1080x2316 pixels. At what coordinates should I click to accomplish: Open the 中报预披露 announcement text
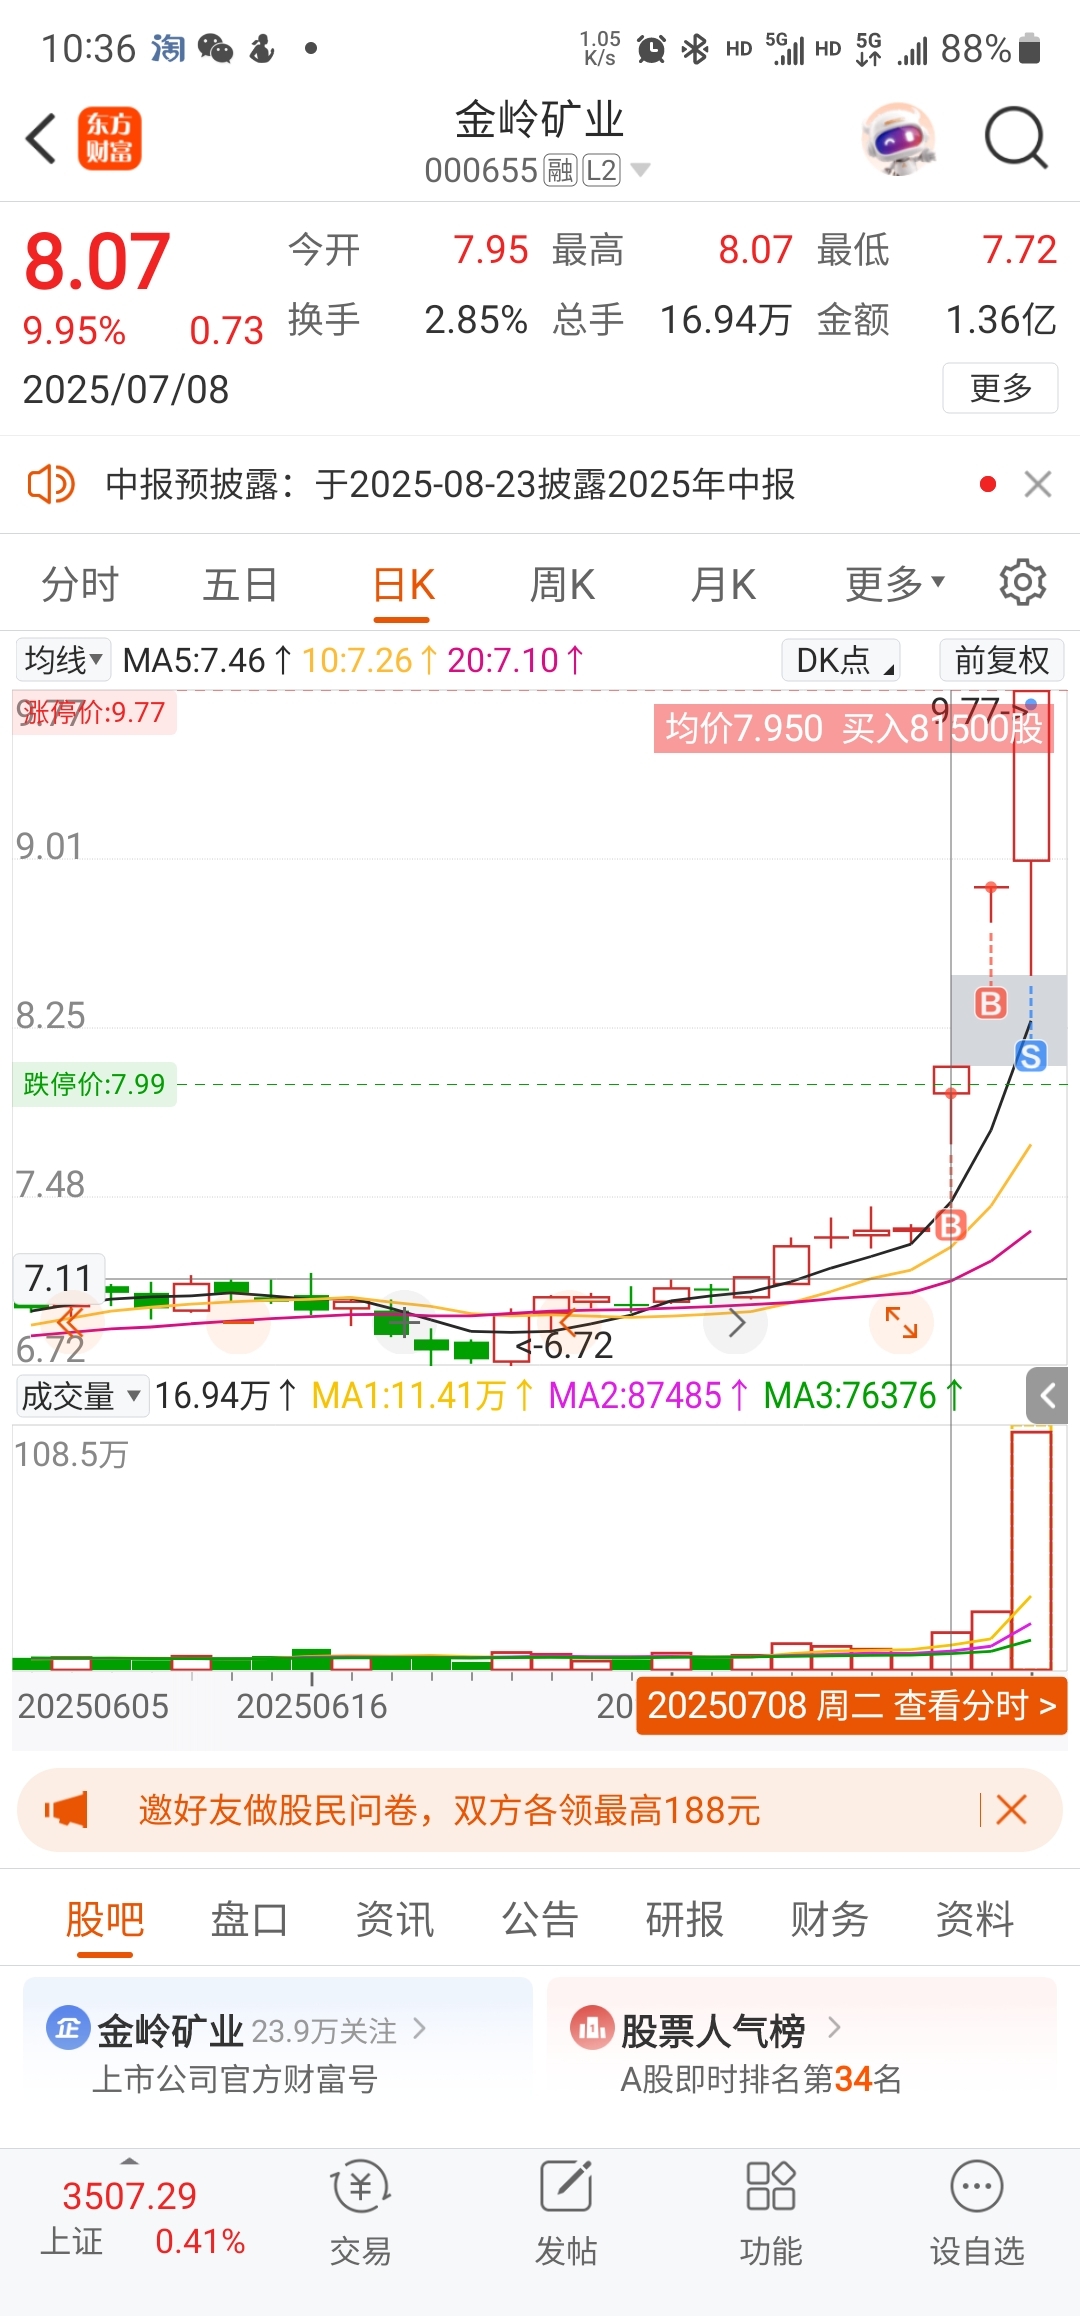450,485
